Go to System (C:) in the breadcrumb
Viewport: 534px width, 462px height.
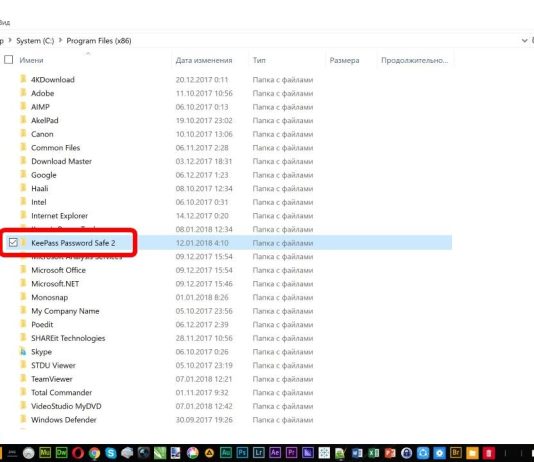click(x=35, y=41)
